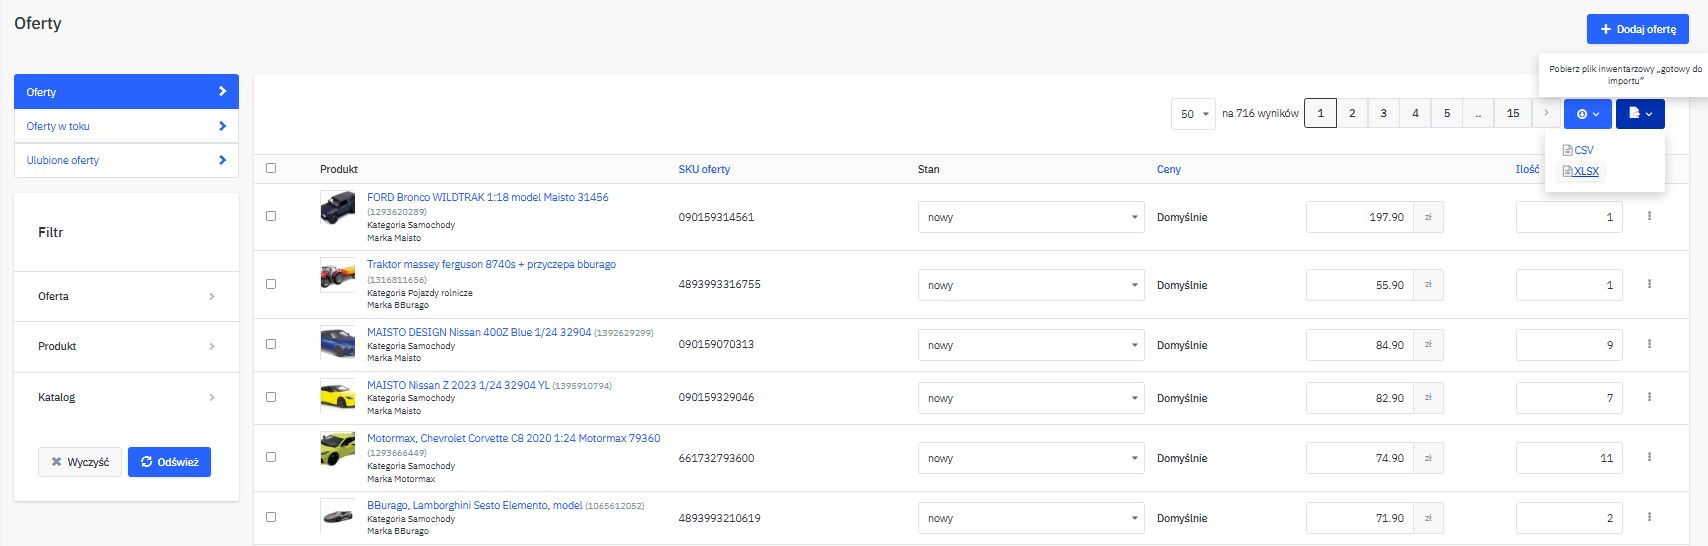Open the blue settings actions dropdown

click(1587, 114)
